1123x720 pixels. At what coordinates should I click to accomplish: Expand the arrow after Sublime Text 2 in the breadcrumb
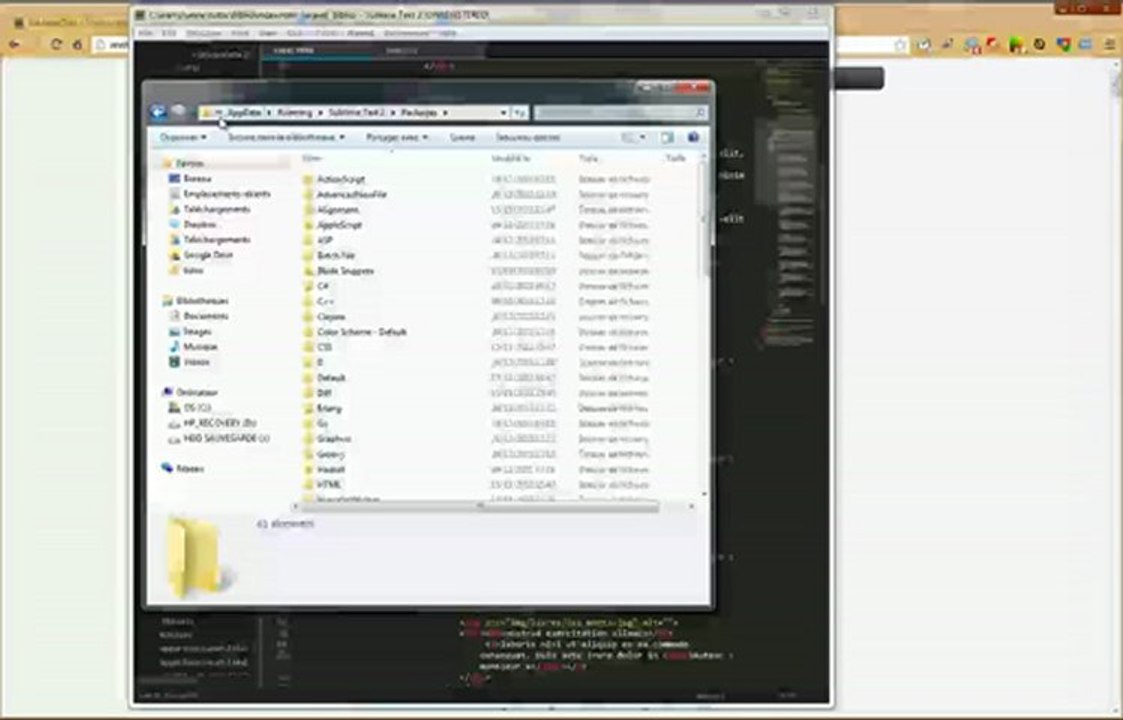393,112
